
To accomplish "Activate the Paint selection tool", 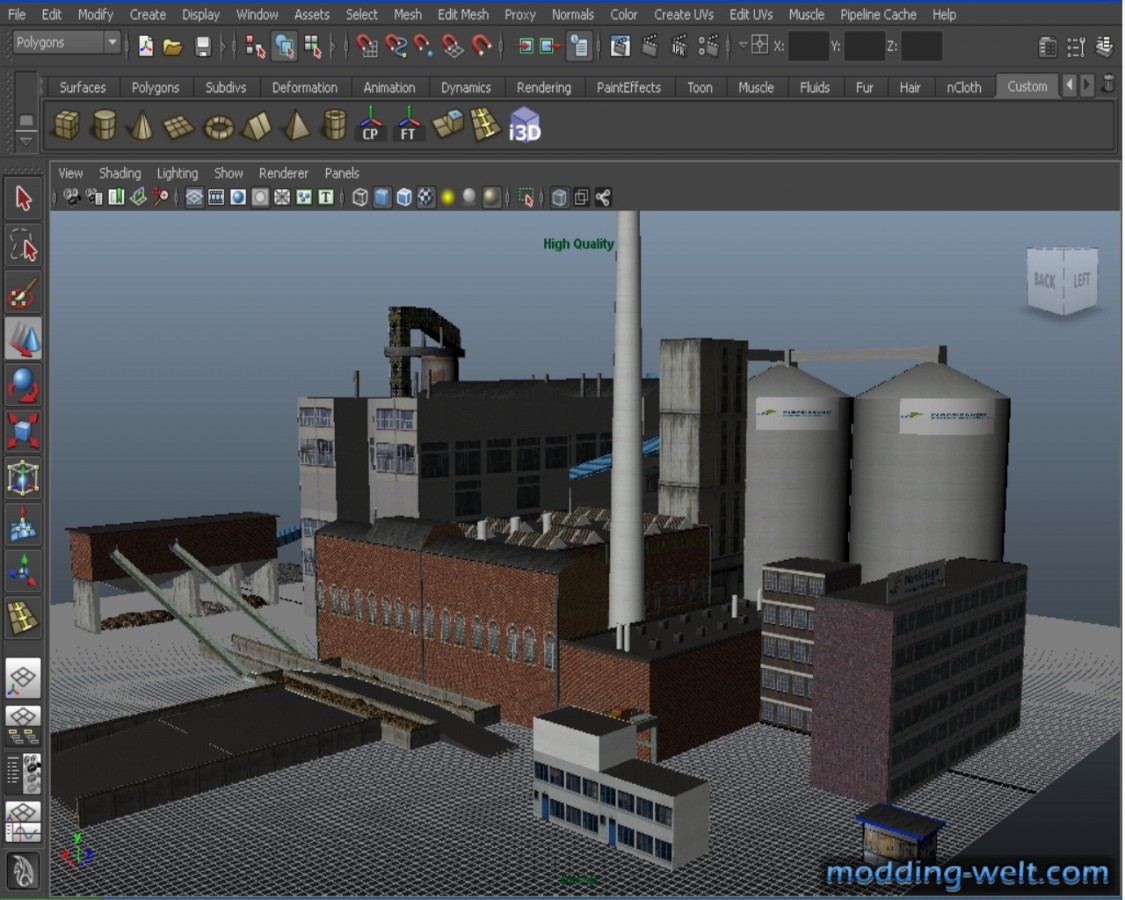I will click(23, 291).
